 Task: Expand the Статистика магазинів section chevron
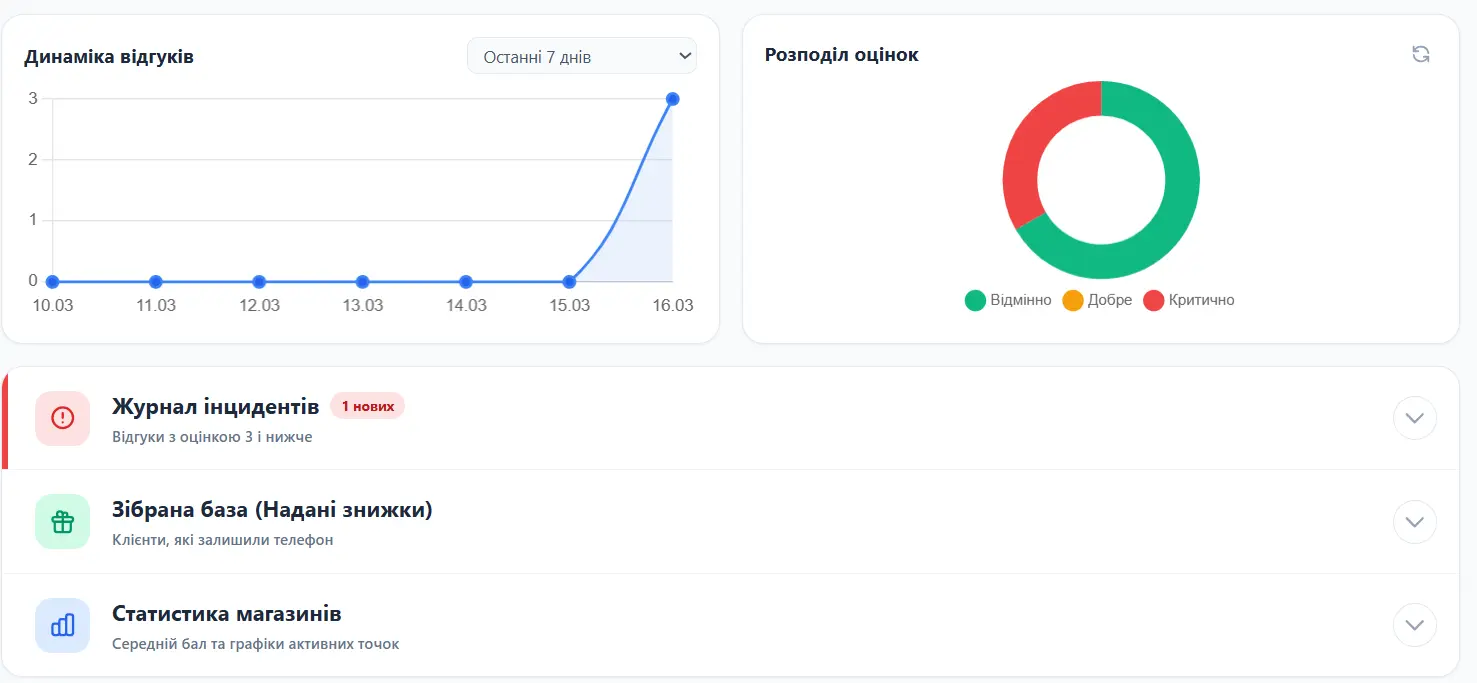point(1414,626)
